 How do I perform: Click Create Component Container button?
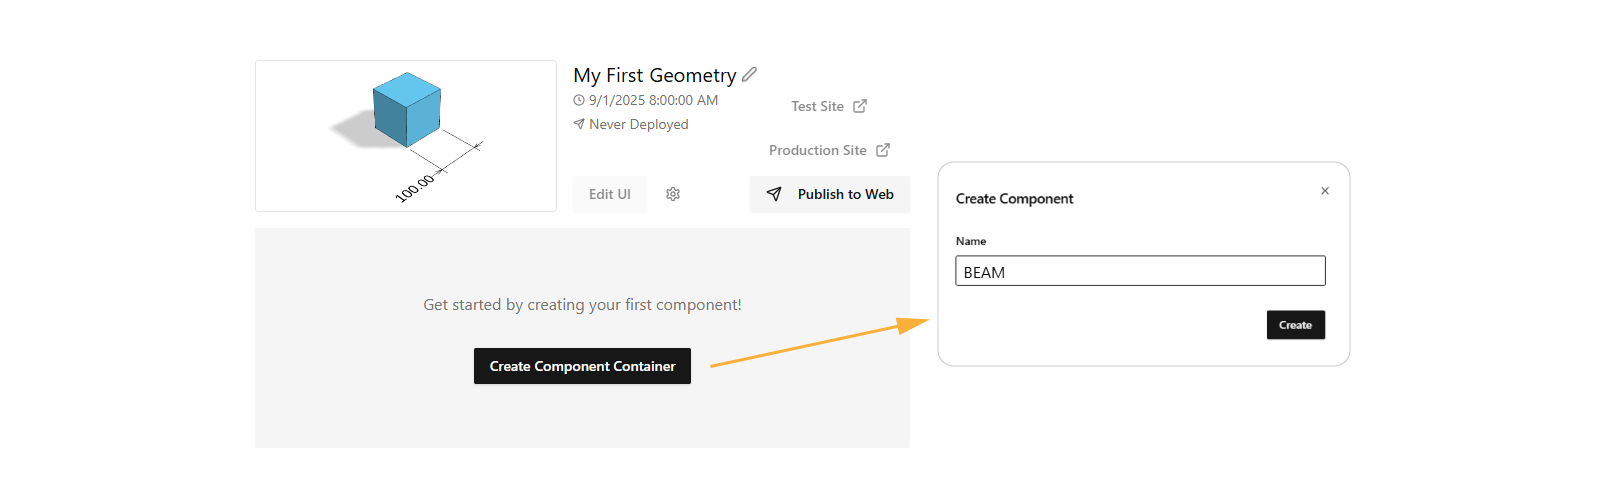[582, 366]
